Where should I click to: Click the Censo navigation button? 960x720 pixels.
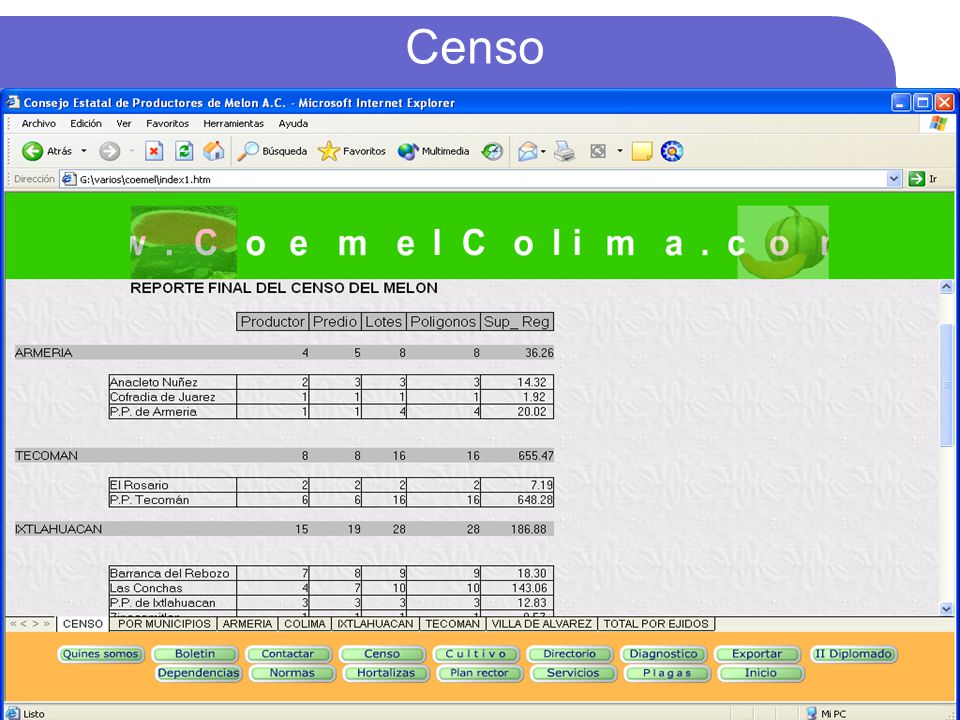[382, 654]
